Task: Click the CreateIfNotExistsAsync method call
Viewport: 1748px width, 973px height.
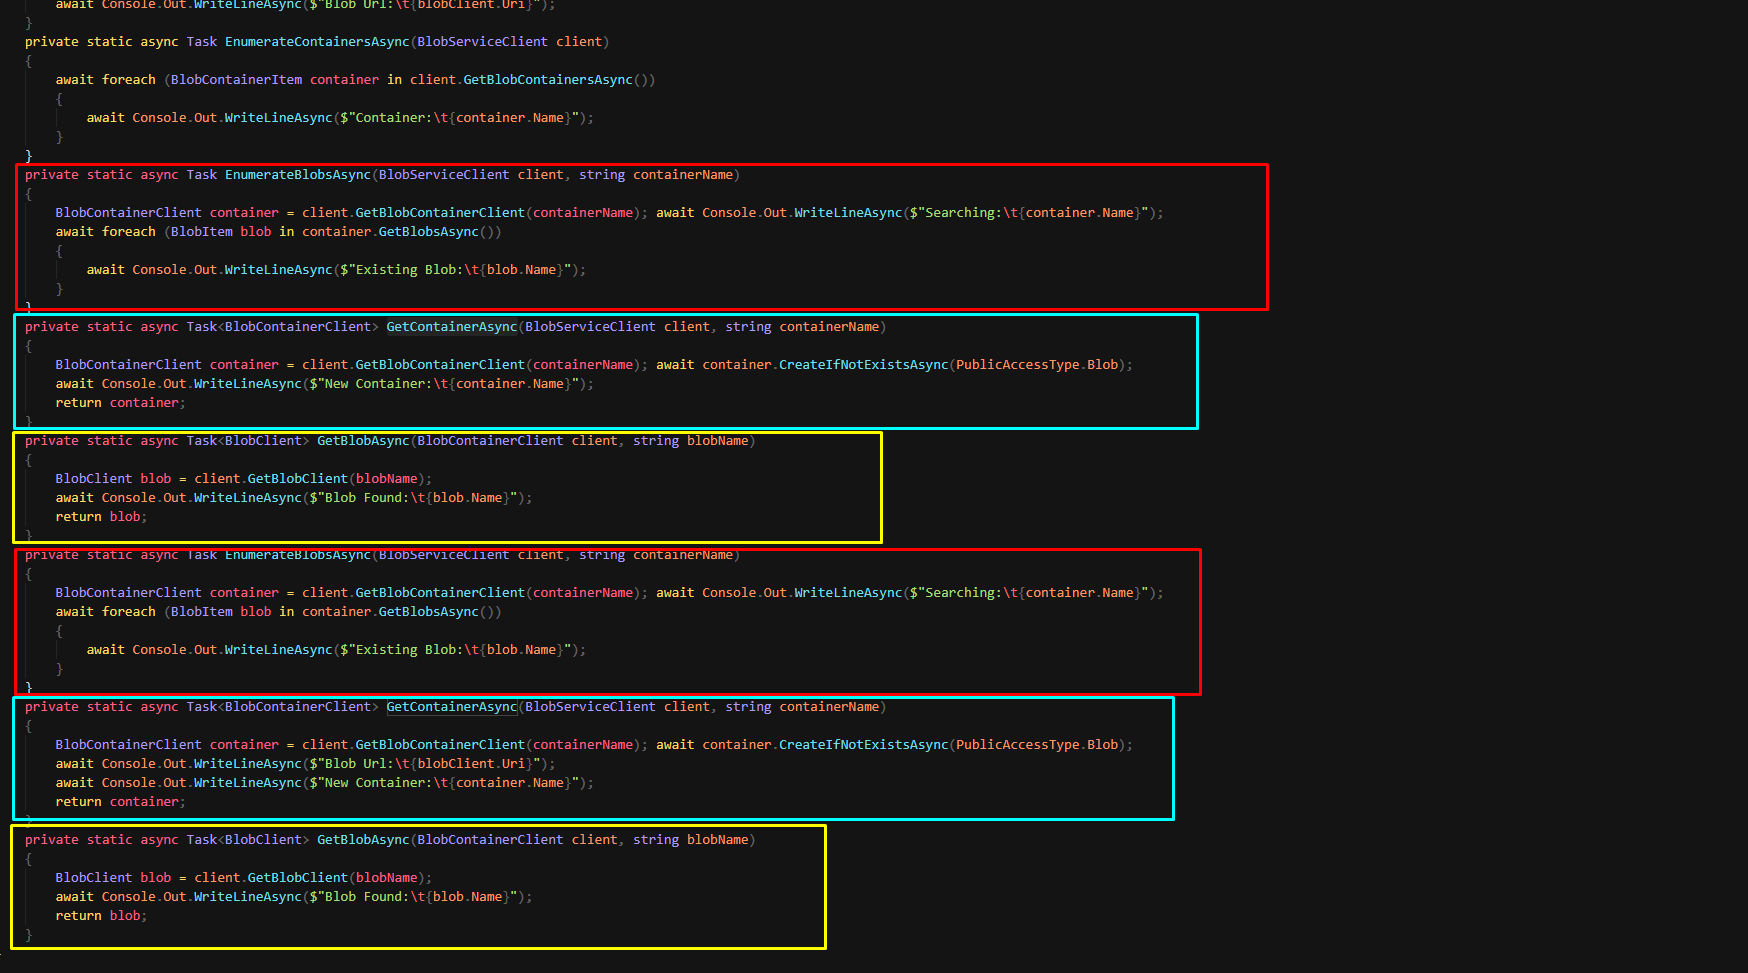Action: (863, 364)
